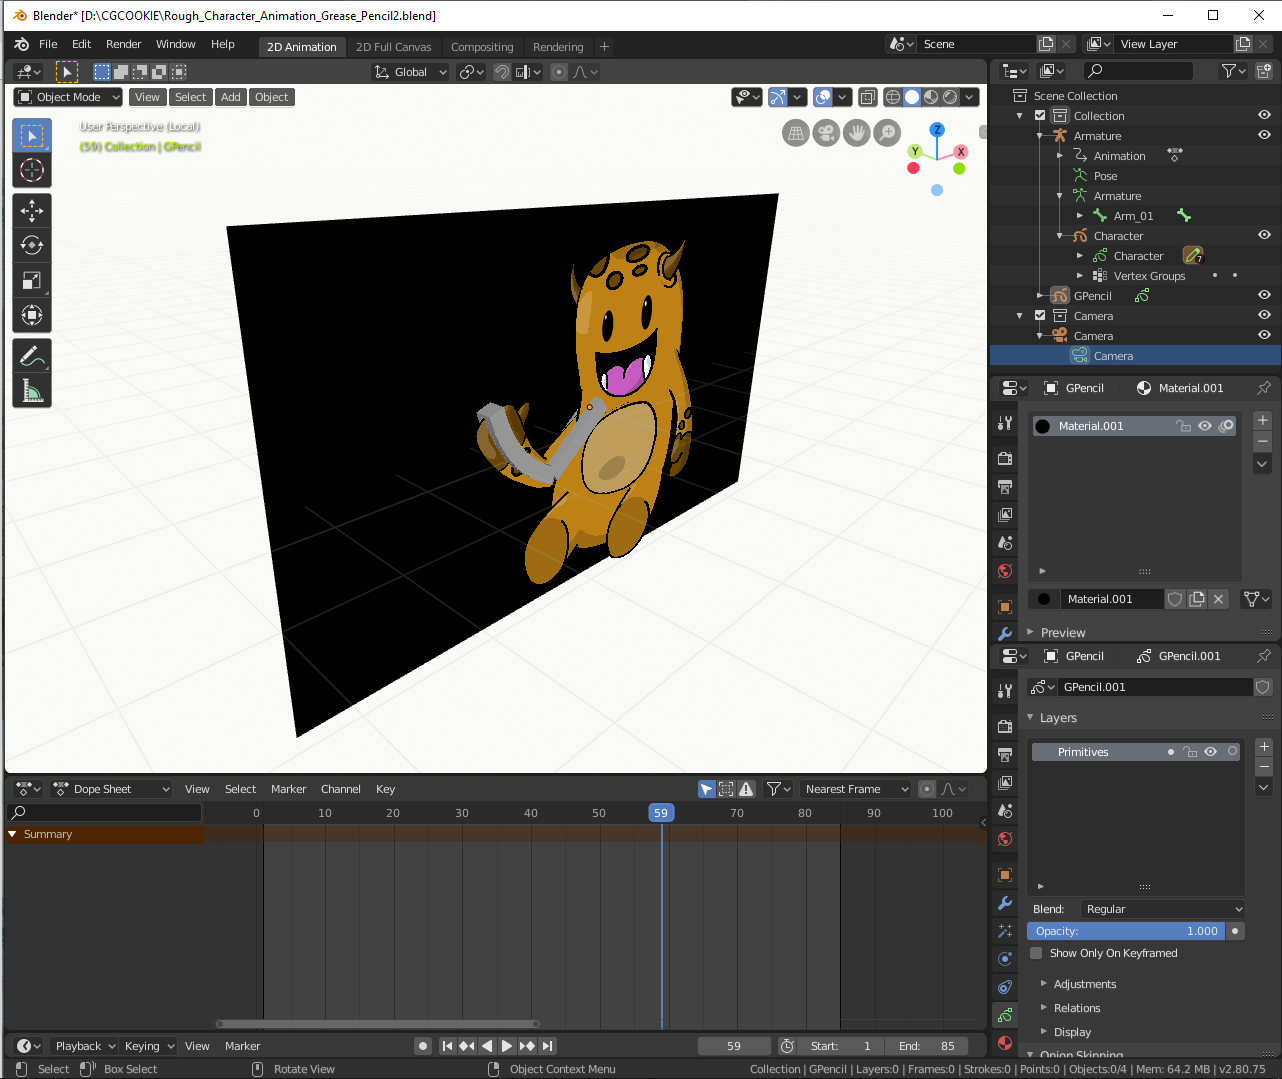The image size is (1282, 1079).
Task: Adjust the layer Opacity slider
Action: 1126,931
